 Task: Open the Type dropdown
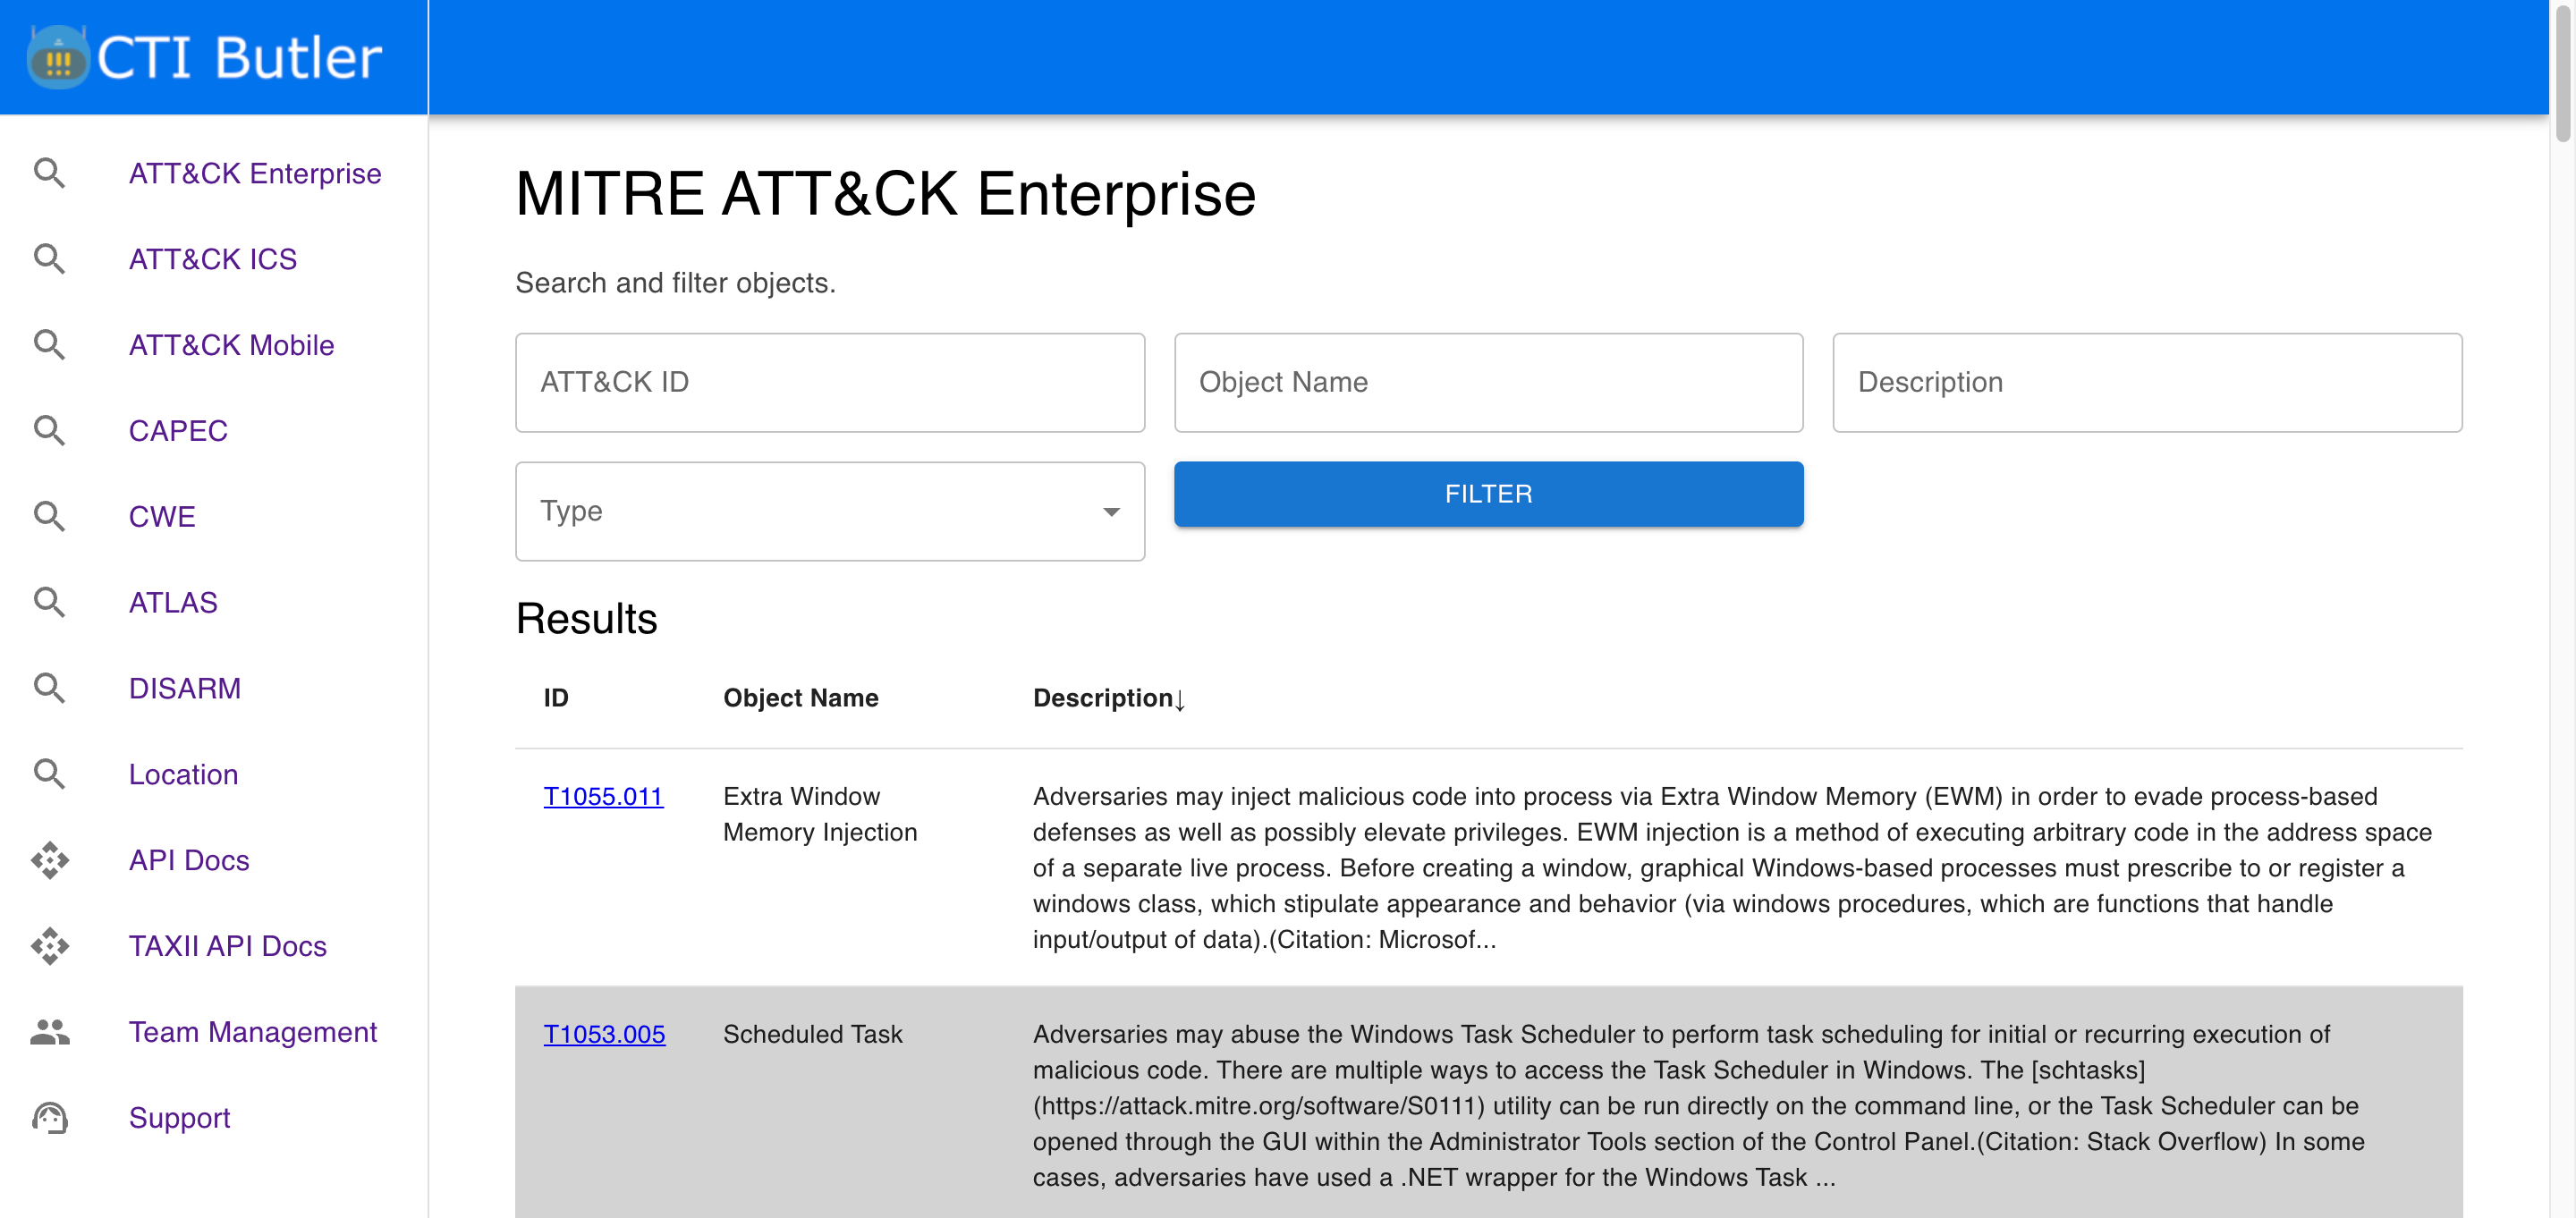[828, 511]
